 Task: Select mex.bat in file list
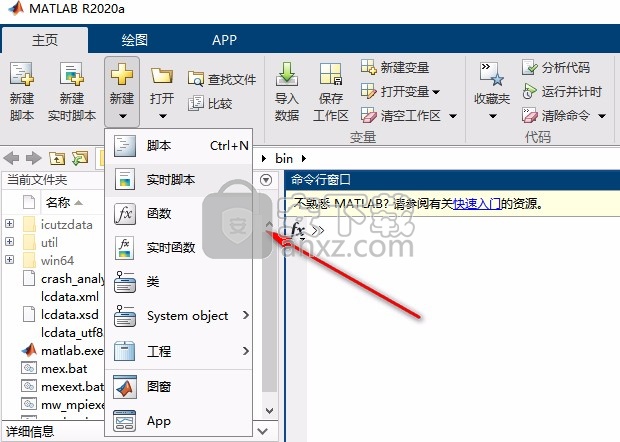click(x=54, y=368)
